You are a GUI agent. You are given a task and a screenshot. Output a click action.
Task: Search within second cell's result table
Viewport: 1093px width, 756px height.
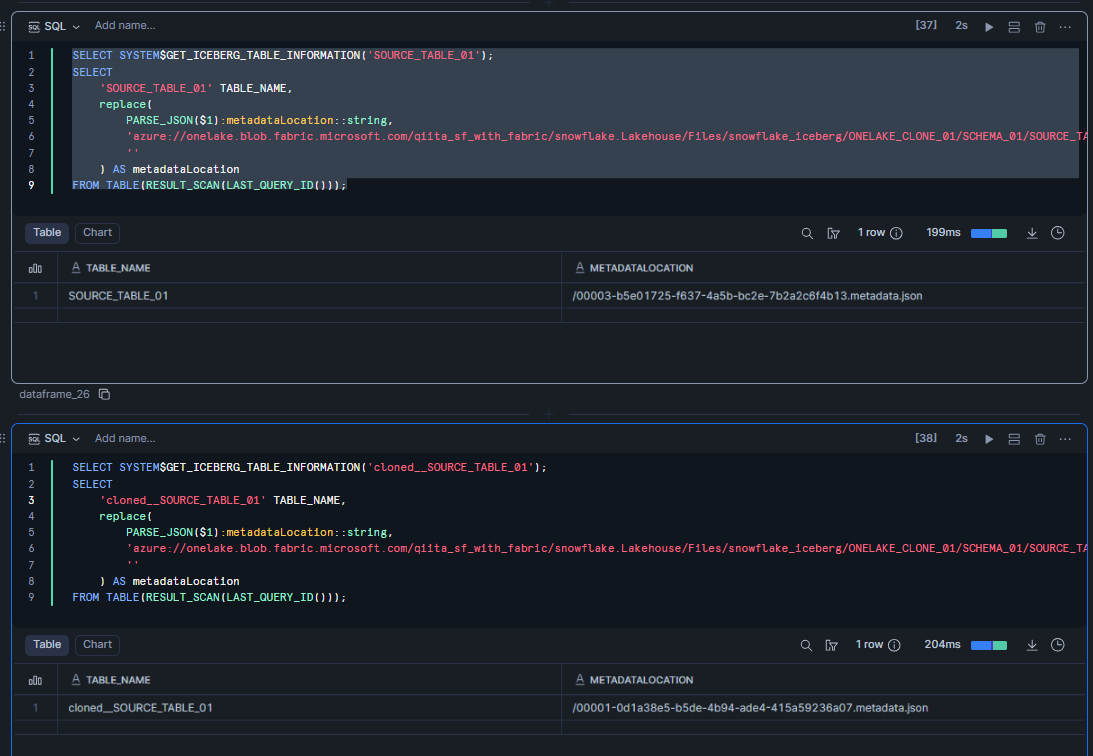[807, 645]
